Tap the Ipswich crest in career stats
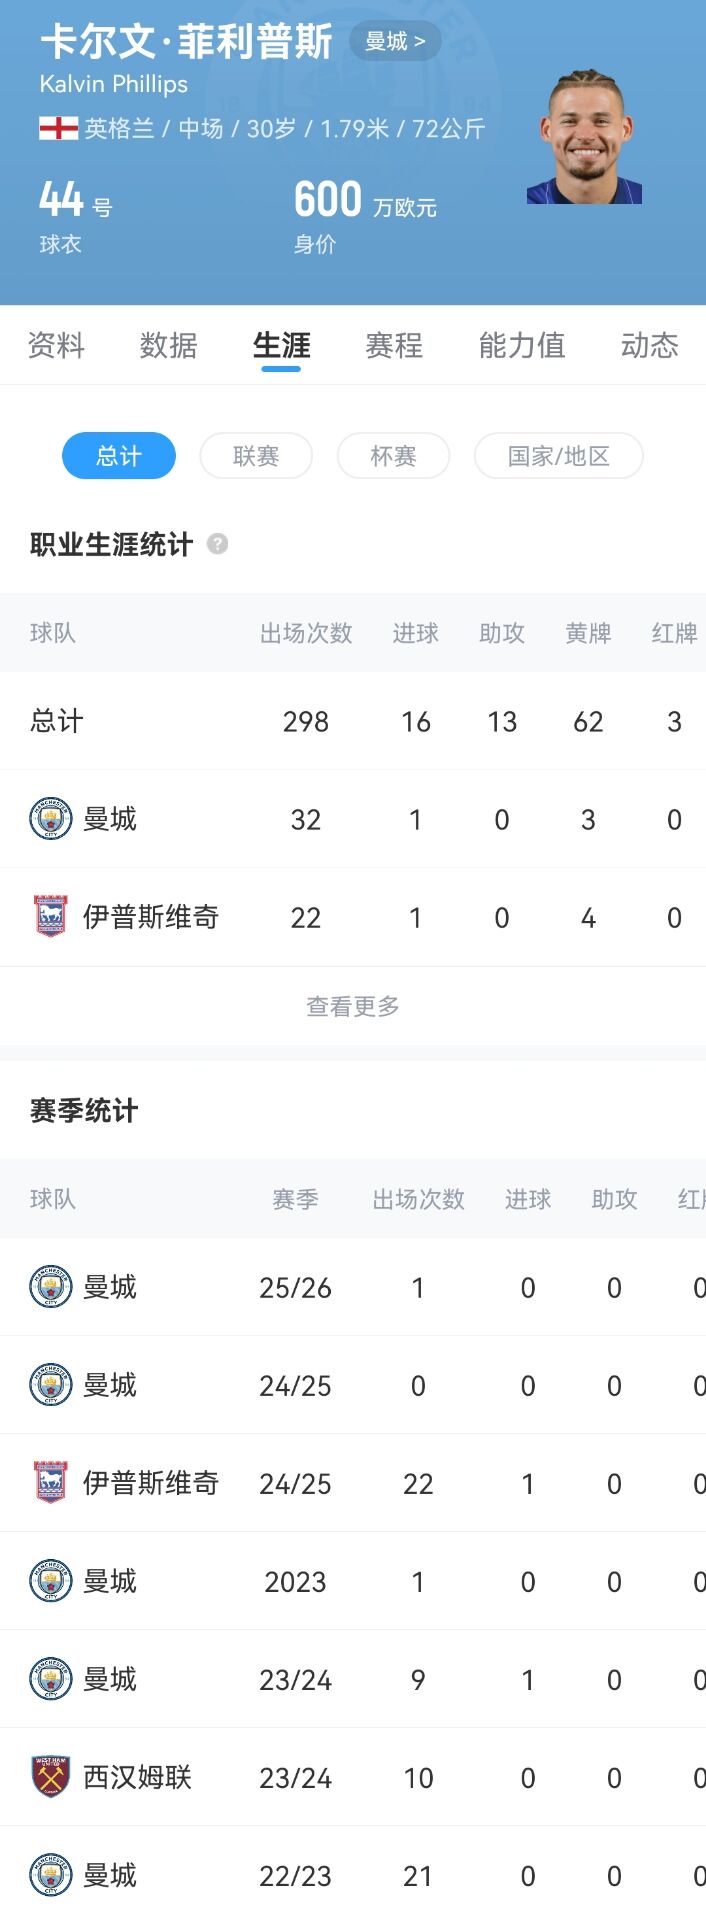This screenshot has width=706, height=1920. (x=50, y=917)
